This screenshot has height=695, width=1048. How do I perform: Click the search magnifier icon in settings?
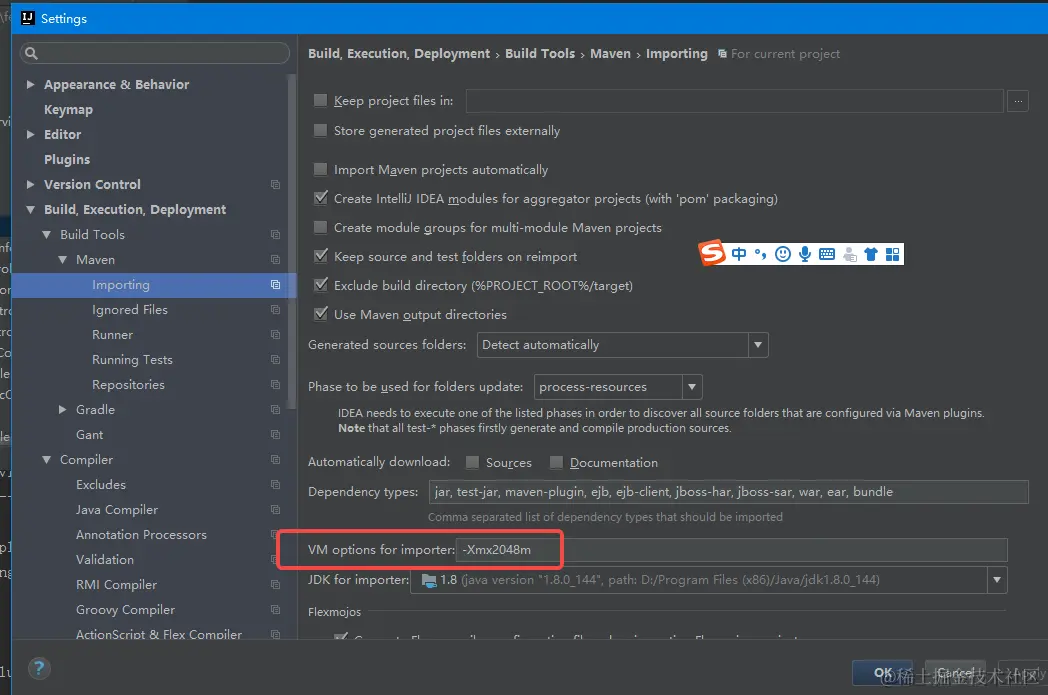click(31, 53)
